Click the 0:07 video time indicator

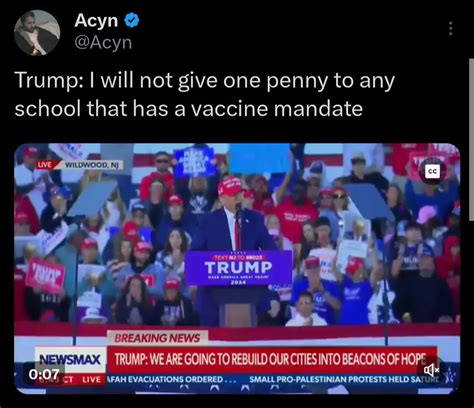[x=44, y=374]
